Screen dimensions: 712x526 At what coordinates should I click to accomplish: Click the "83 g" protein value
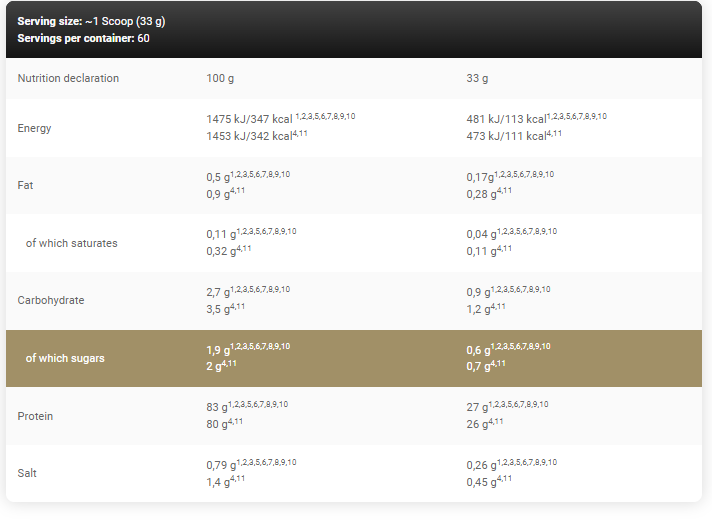pos(218,407)
